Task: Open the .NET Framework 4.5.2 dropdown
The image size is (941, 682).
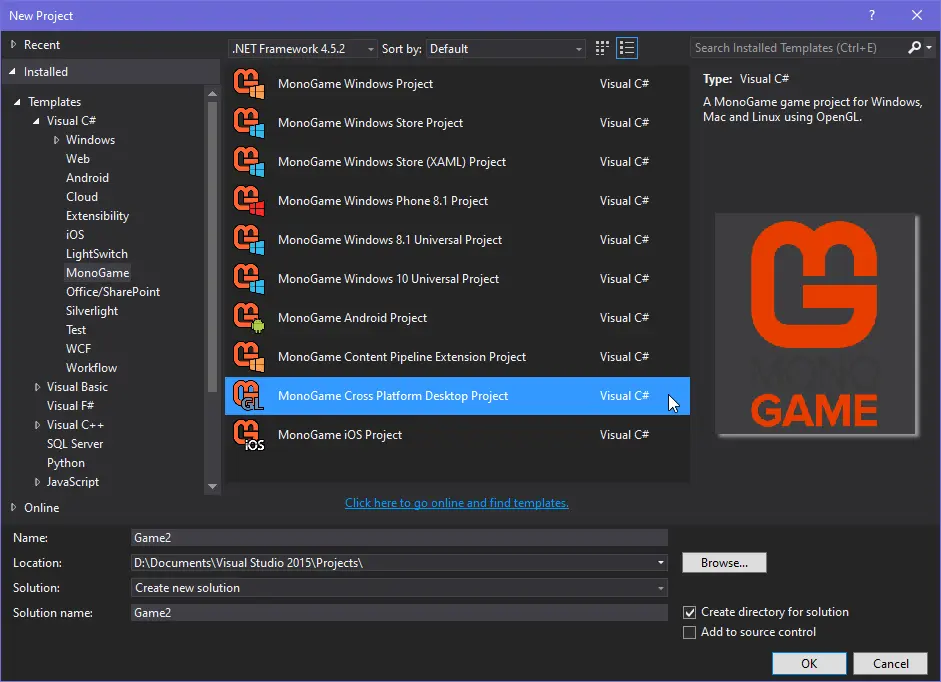Action: [x=303, y=49]
